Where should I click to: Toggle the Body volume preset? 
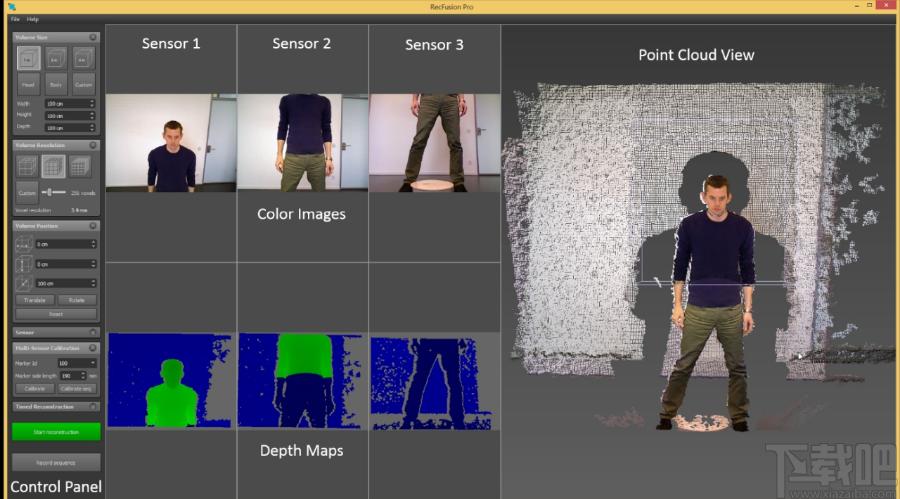[56, 84]
